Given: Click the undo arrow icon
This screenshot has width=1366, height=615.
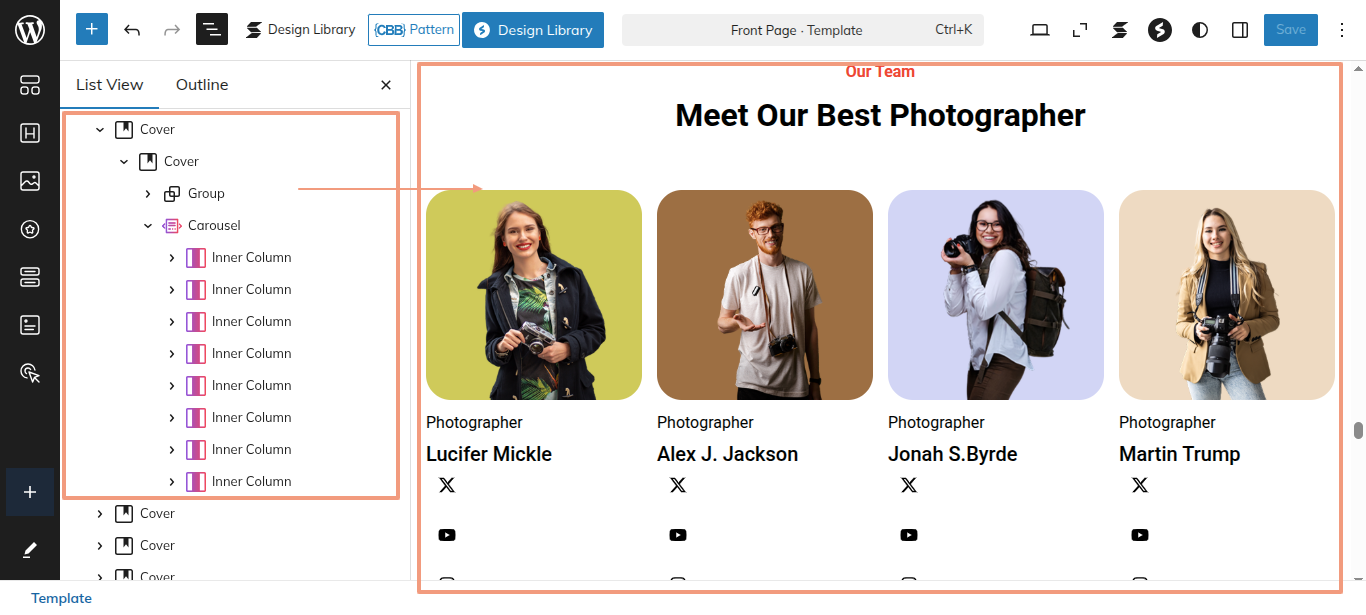Looking at the screenshot, I should tap(132, 30).
